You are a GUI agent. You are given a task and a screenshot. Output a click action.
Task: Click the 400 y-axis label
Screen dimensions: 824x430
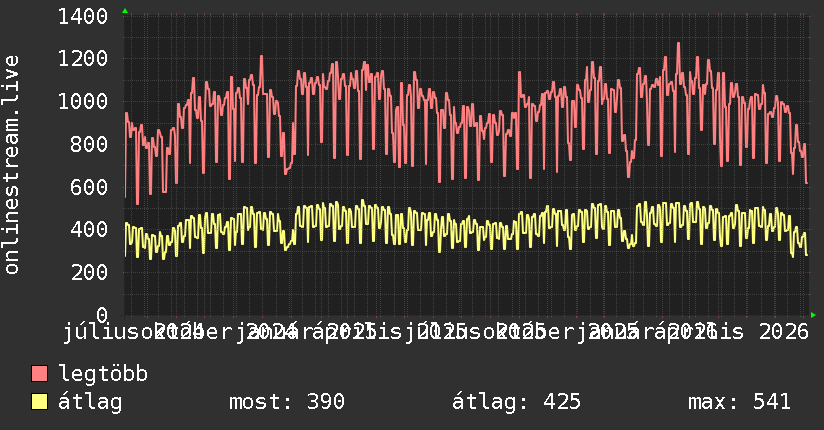pyautogui.click(x=89, y=229)
